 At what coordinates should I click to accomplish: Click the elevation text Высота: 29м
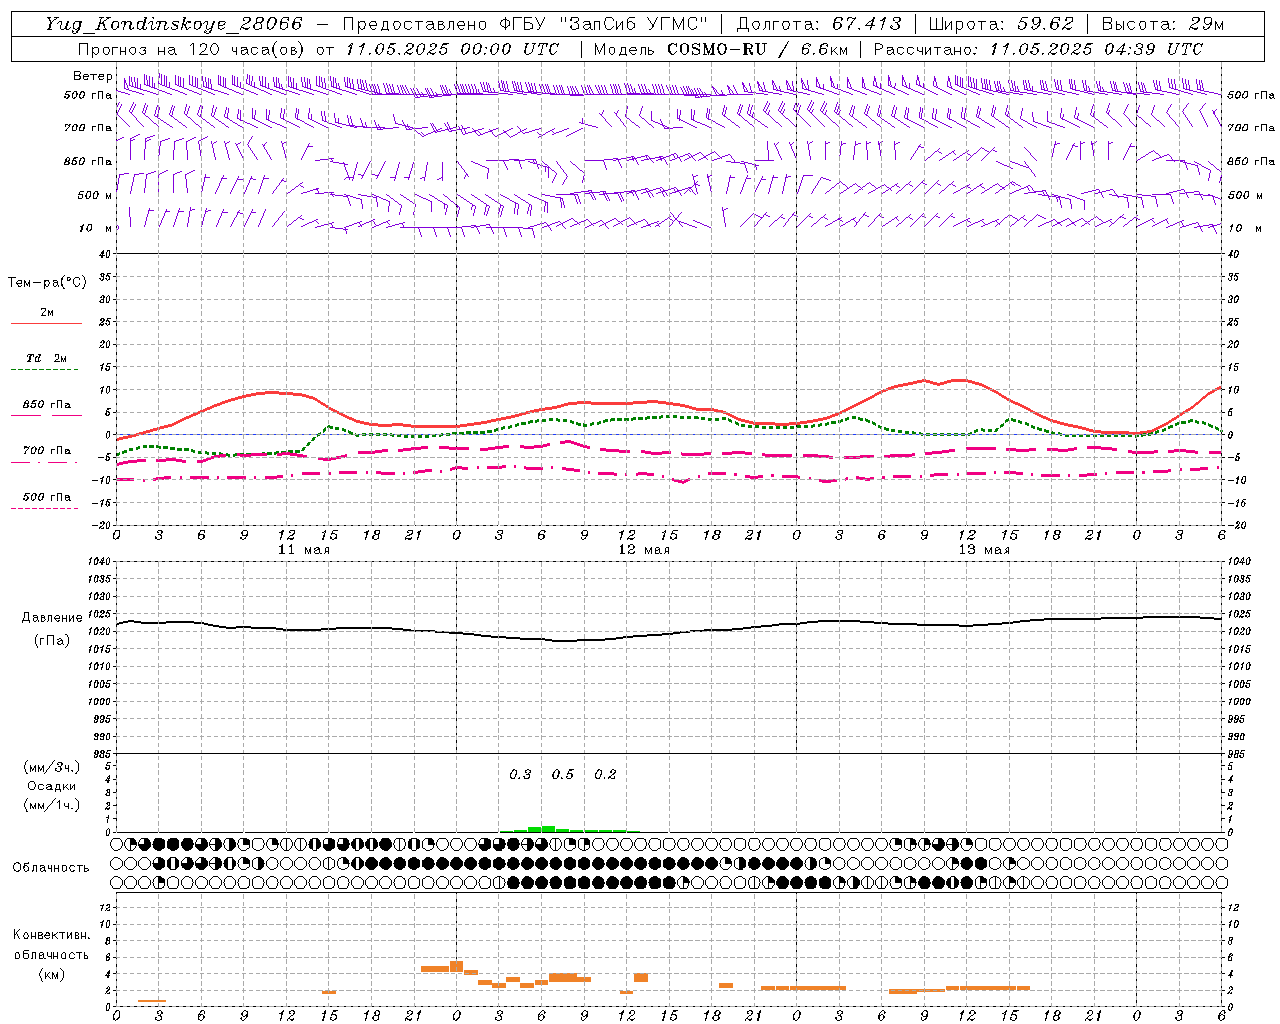tap(1162, 24)
